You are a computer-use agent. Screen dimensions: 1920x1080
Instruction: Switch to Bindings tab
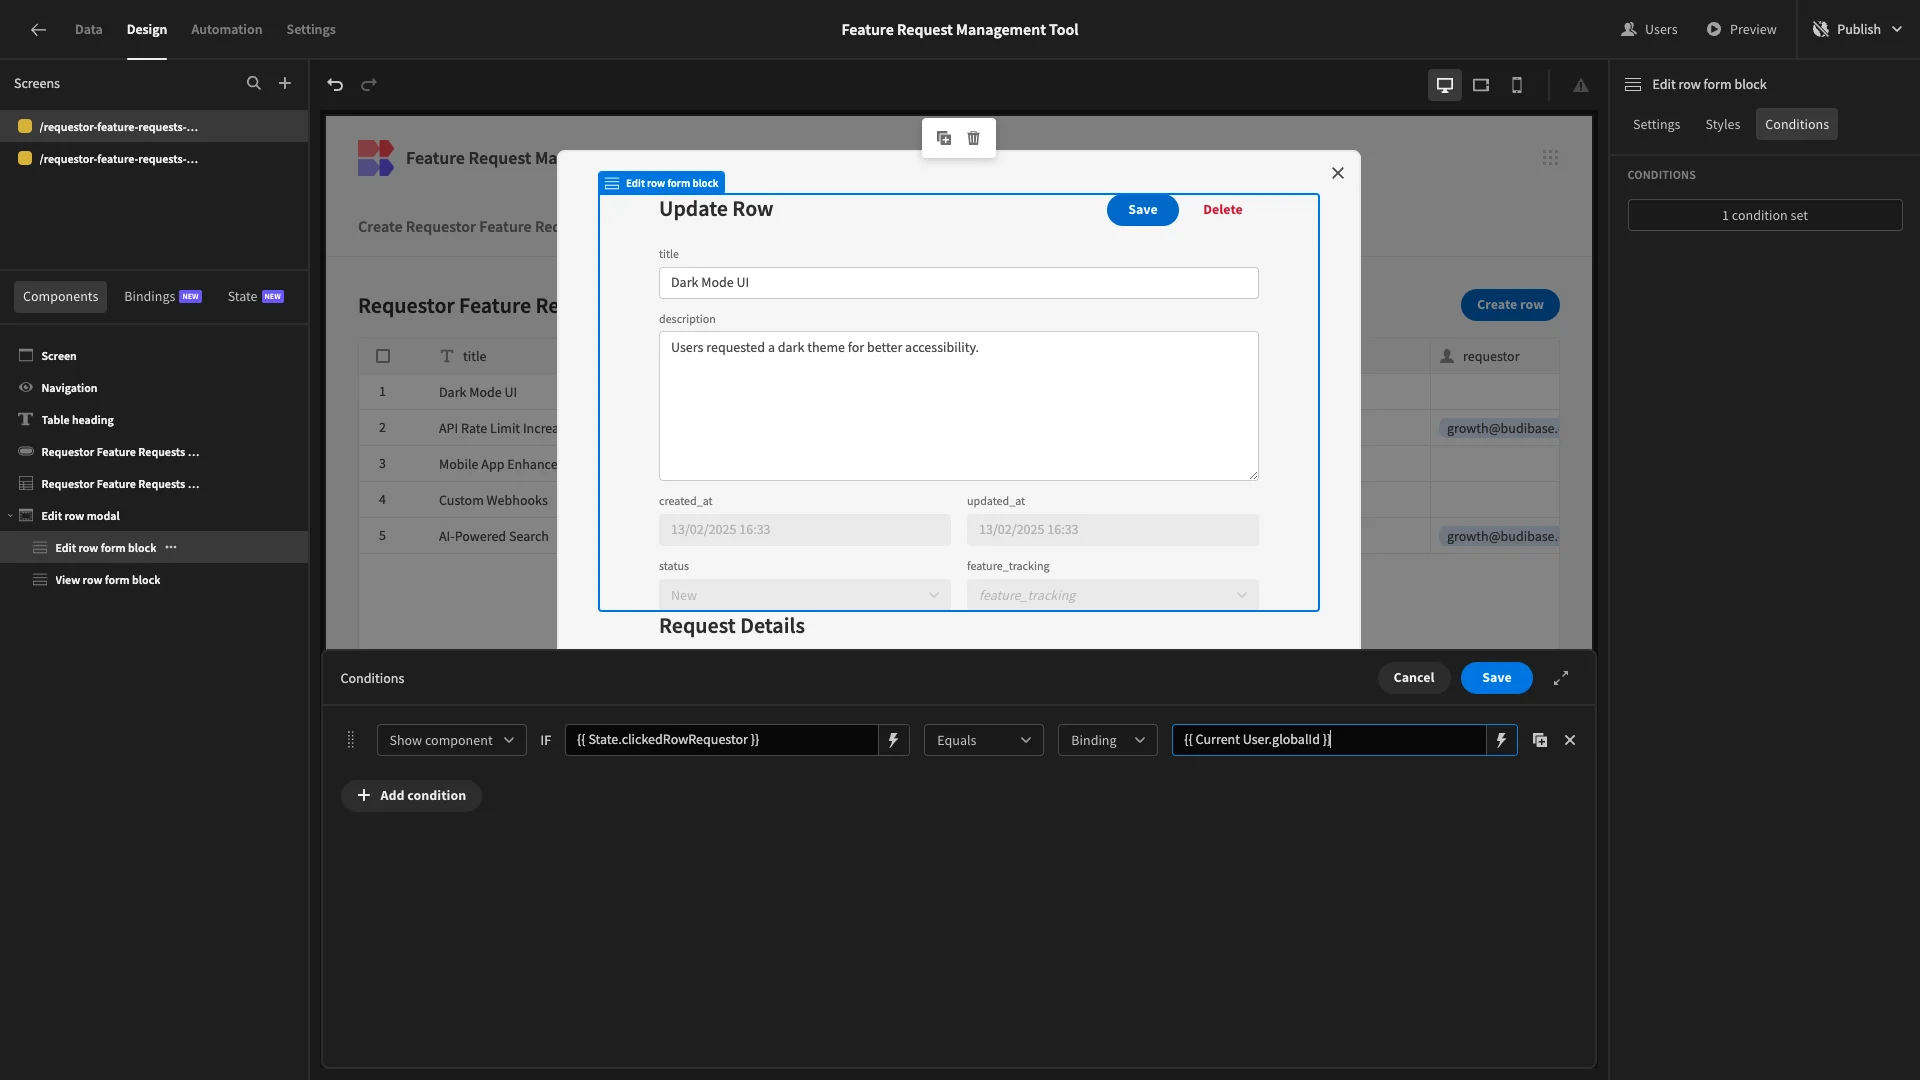point(163,297)
